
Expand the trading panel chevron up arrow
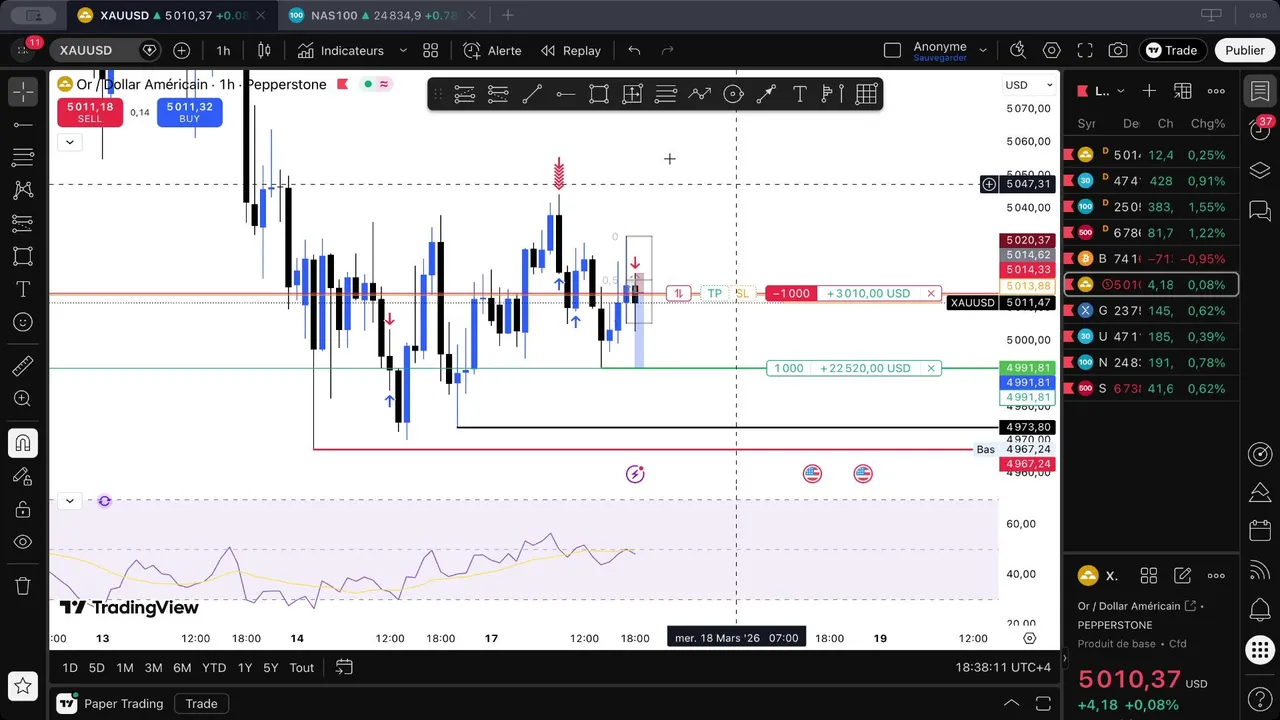(x=1011, y=704)
